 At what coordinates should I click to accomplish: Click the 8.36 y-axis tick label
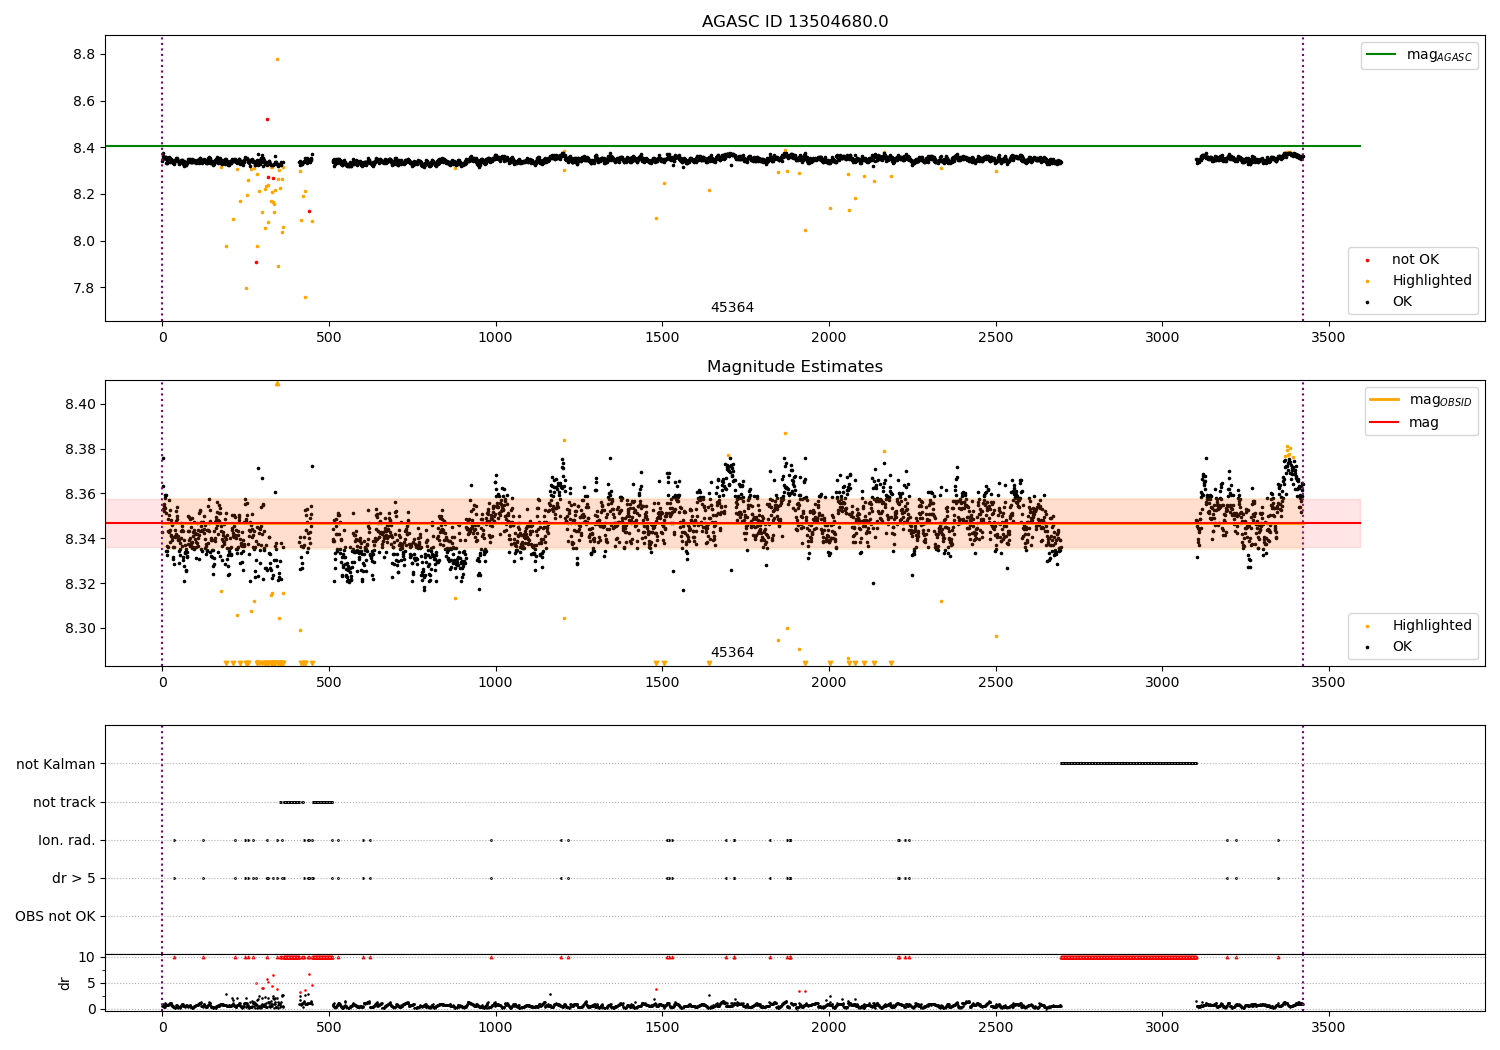[x=80, y=495]
